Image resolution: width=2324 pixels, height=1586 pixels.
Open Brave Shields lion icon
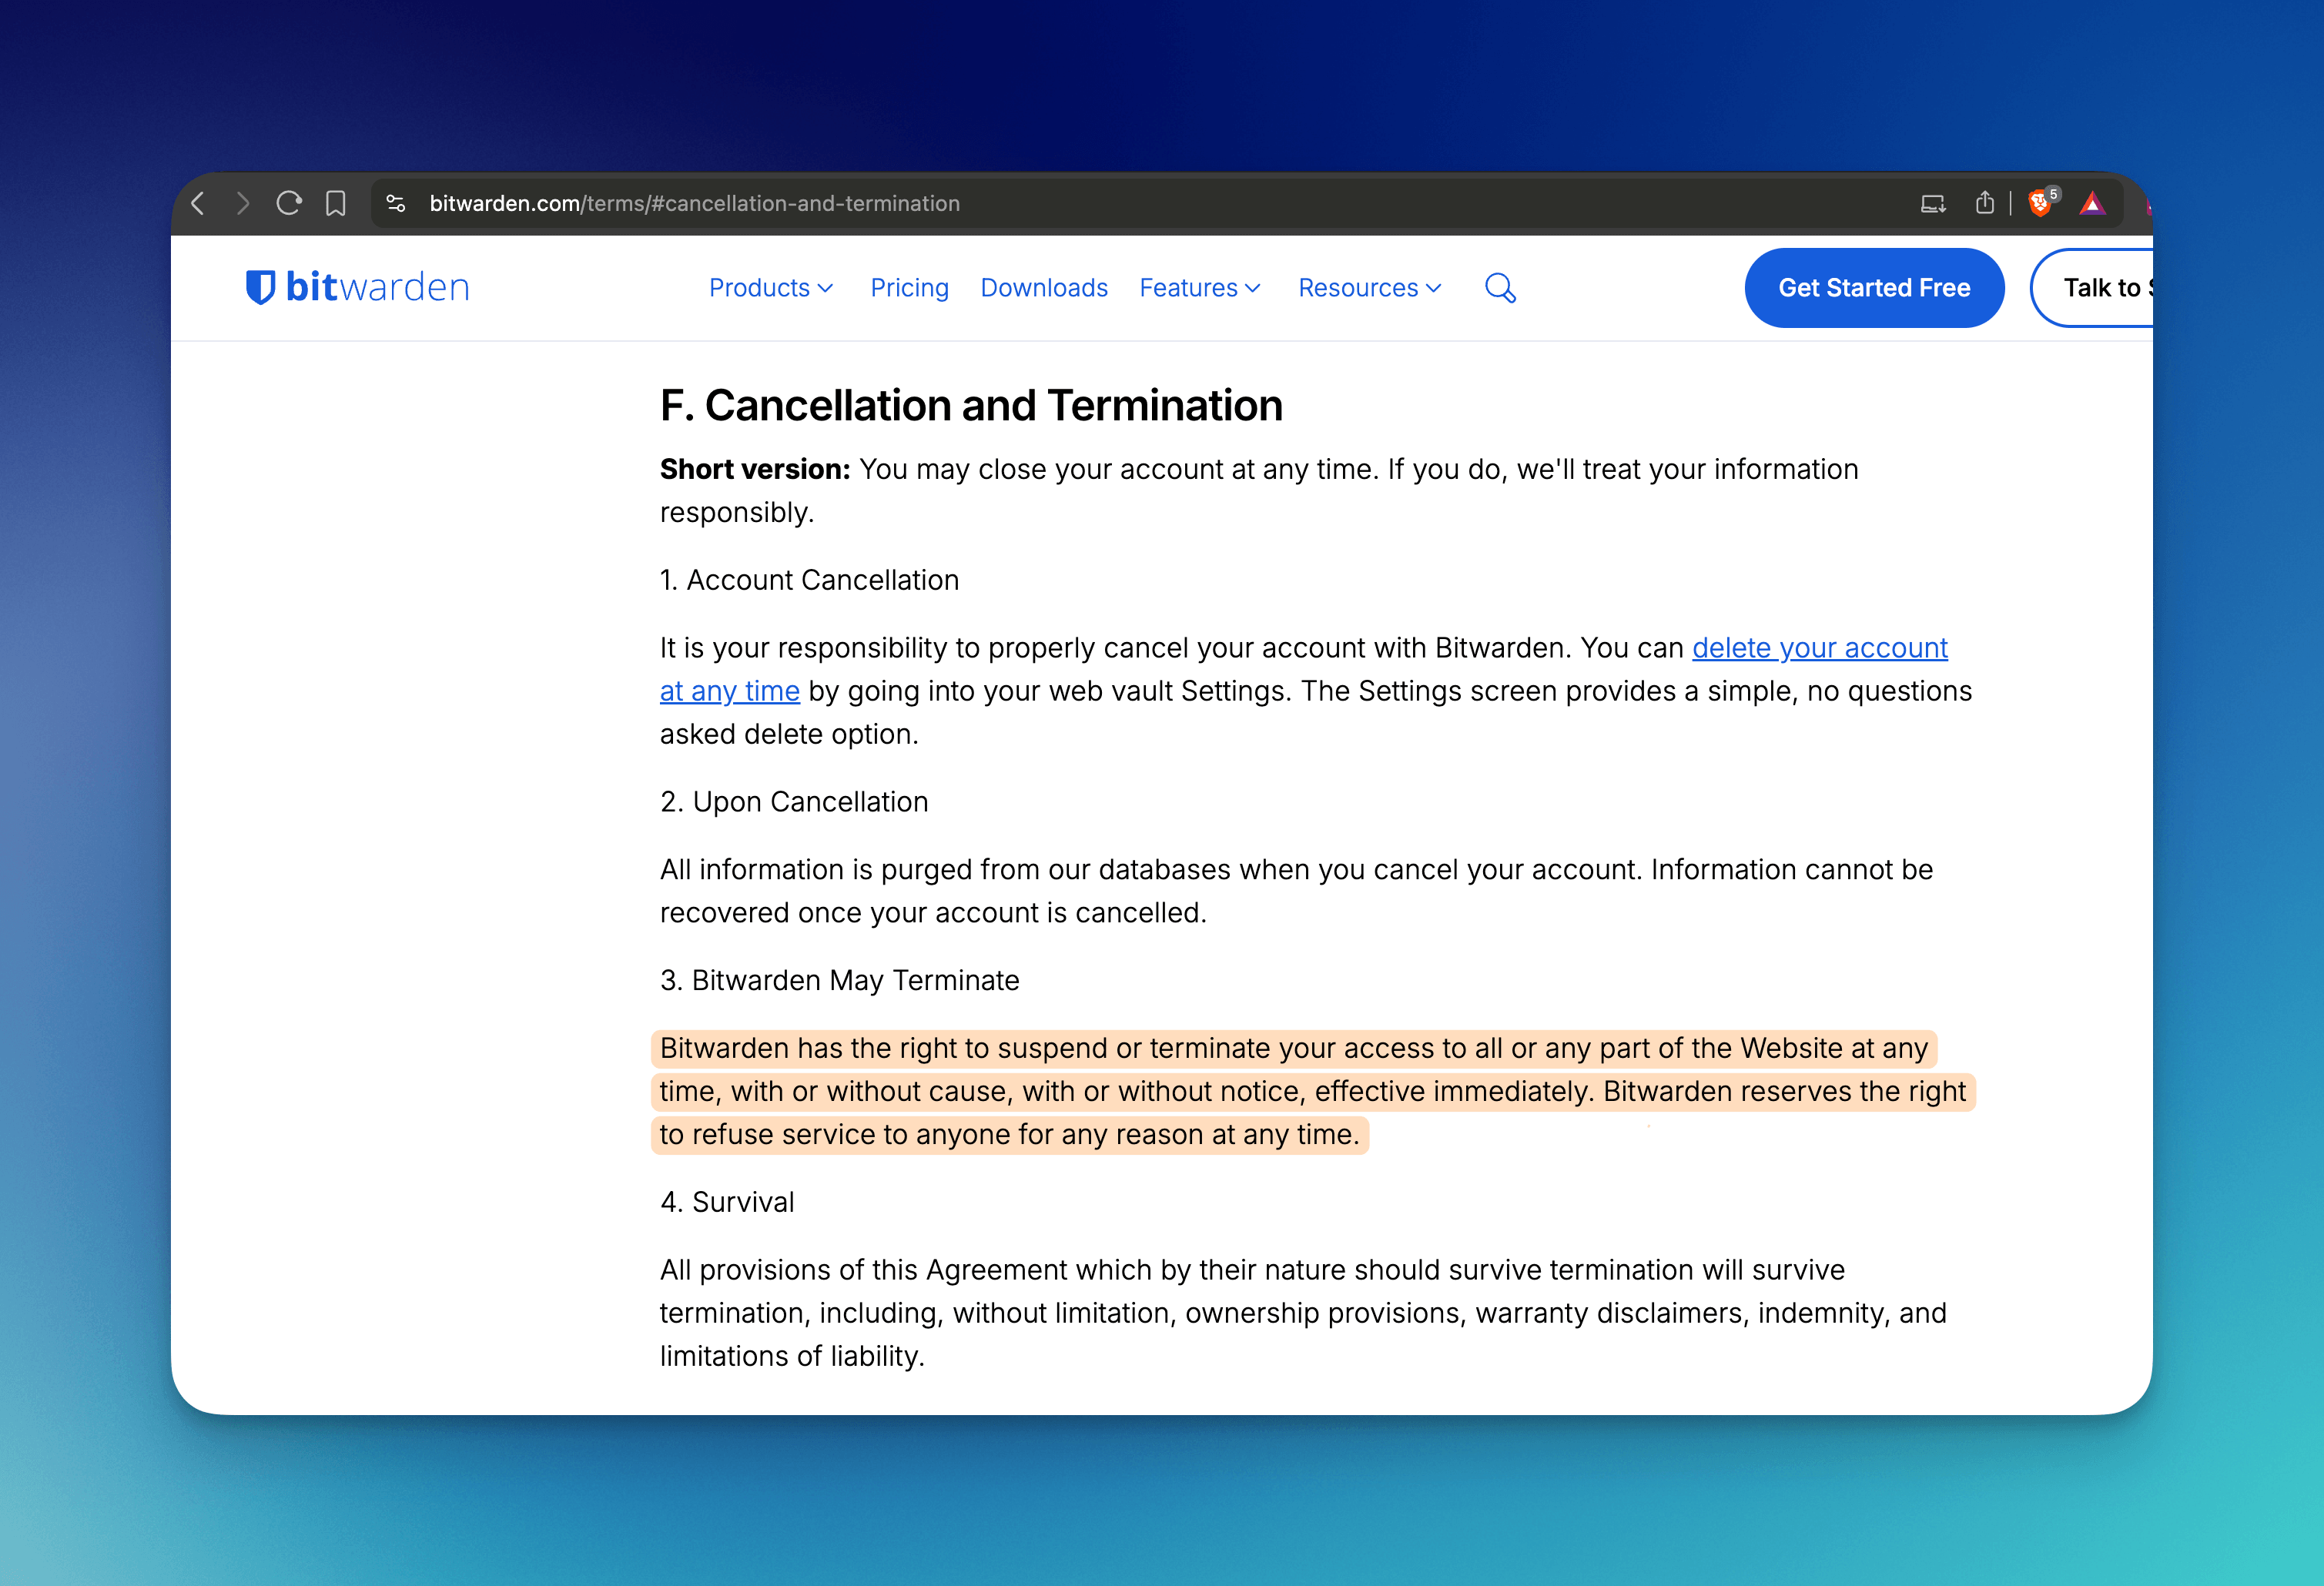click(2040, 204)
